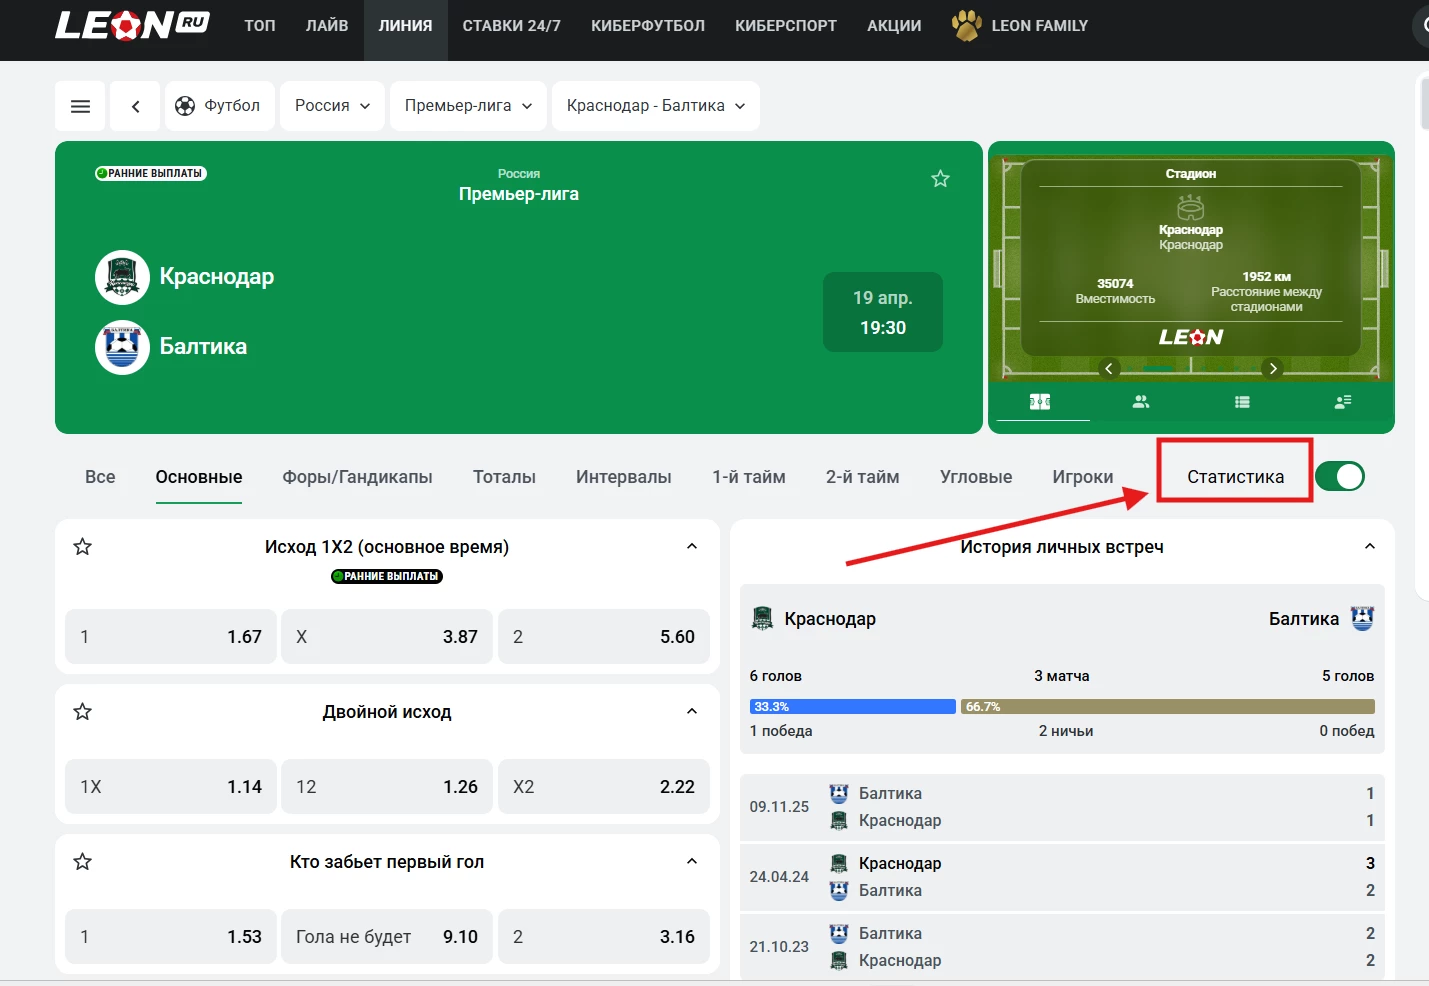Open the standings table list icon
This screenshot has height=986, width=1429.
pos(1242,402)
